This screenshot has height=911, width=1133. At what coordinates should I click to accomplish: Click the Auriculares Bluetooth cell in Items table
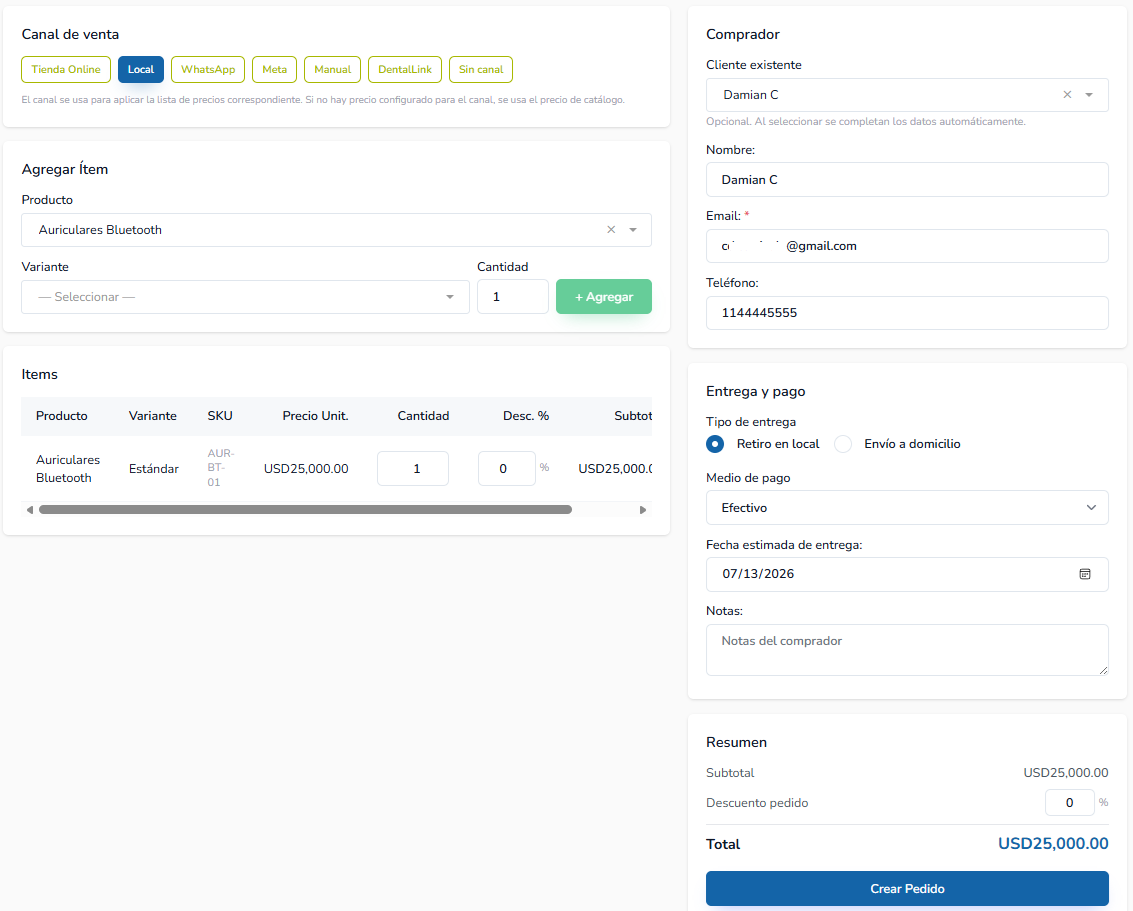[68, 469]
